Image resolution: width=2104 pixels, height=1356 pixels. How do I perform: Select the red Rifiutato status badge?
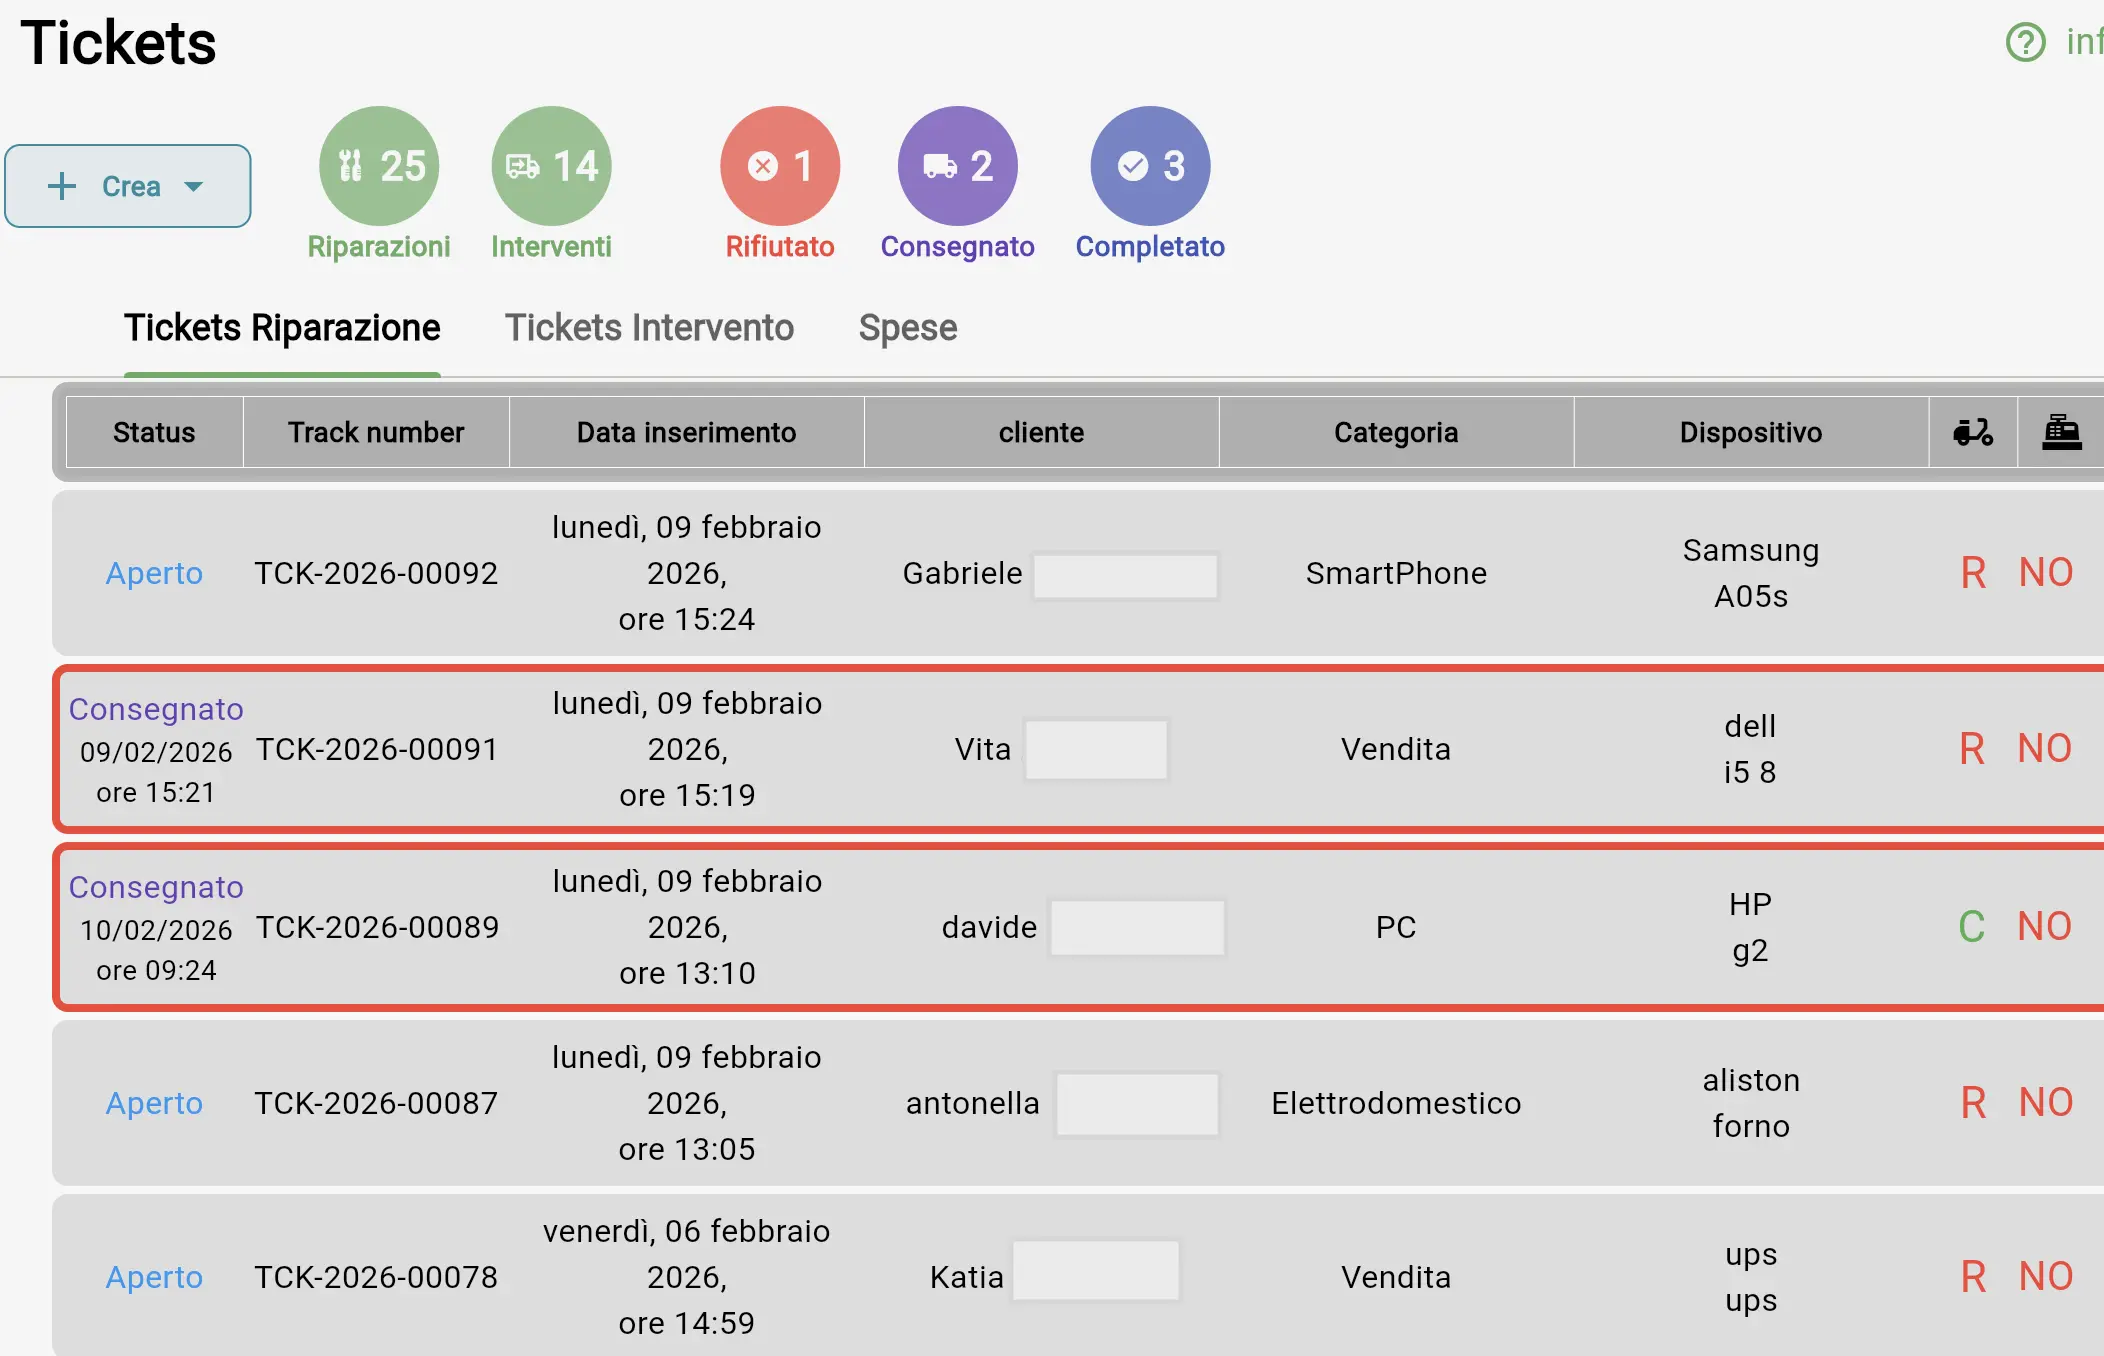[x=779, y=165]
